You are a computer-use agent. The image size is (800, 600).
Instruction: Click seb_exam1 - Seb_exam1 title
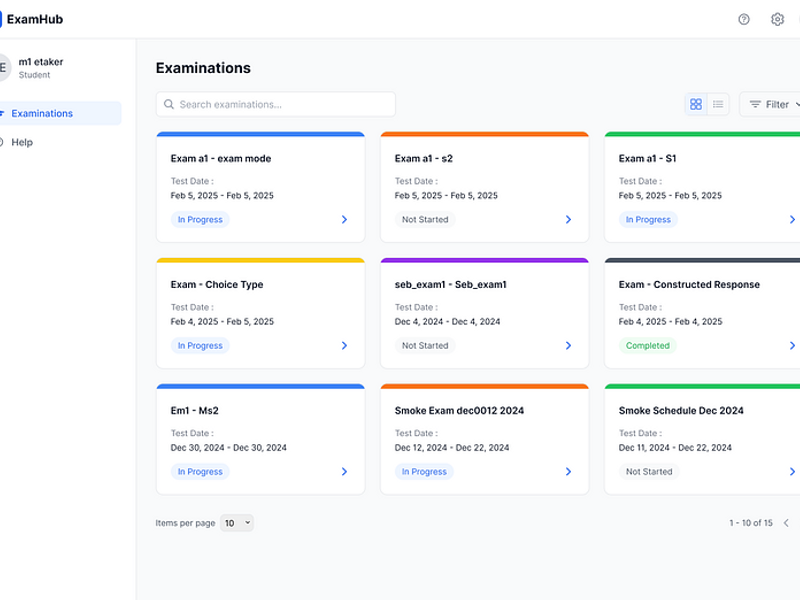451,285
